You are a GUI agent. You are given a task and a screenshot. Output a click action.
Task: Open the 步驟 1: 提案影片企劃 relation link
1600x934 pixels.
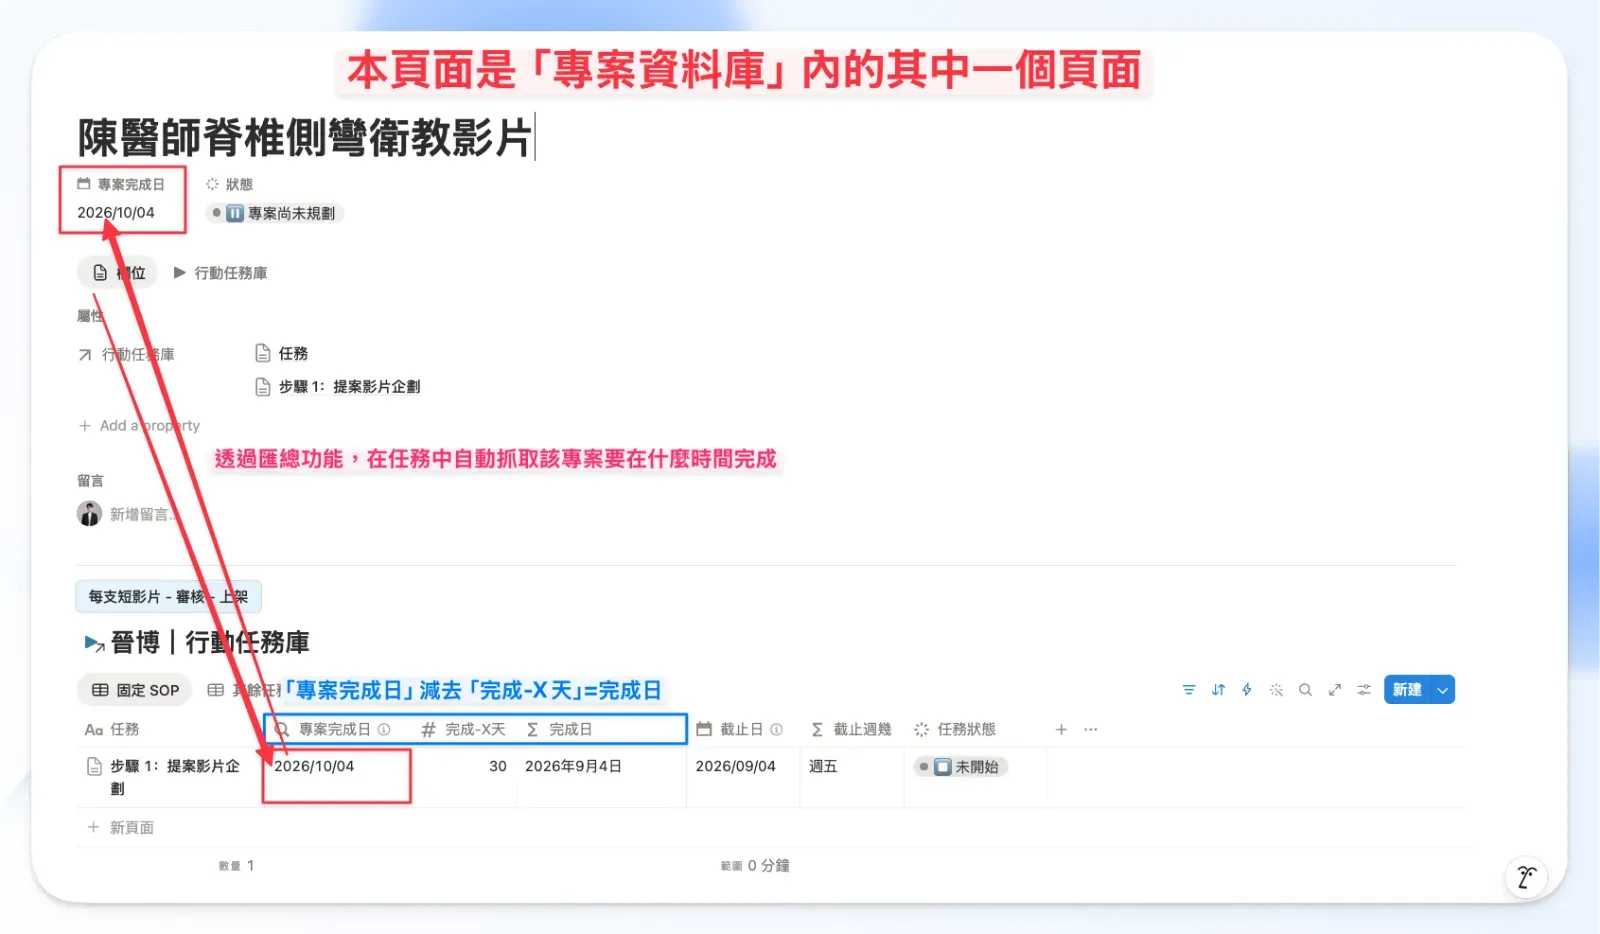pyautogui.click(x=338, y=387)
